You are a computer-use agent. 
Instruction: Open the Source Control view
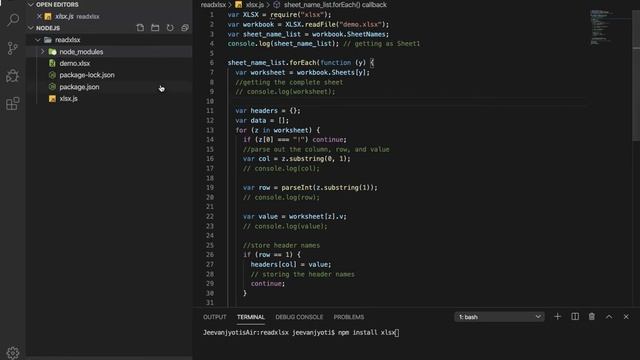tap(13, 48)
